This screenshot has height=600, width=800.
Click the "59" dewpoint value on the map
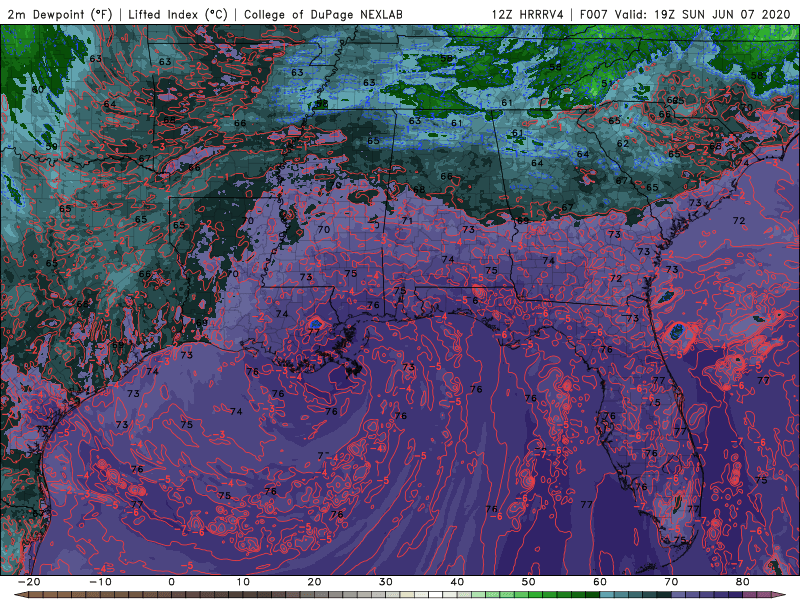coord(52,146)
